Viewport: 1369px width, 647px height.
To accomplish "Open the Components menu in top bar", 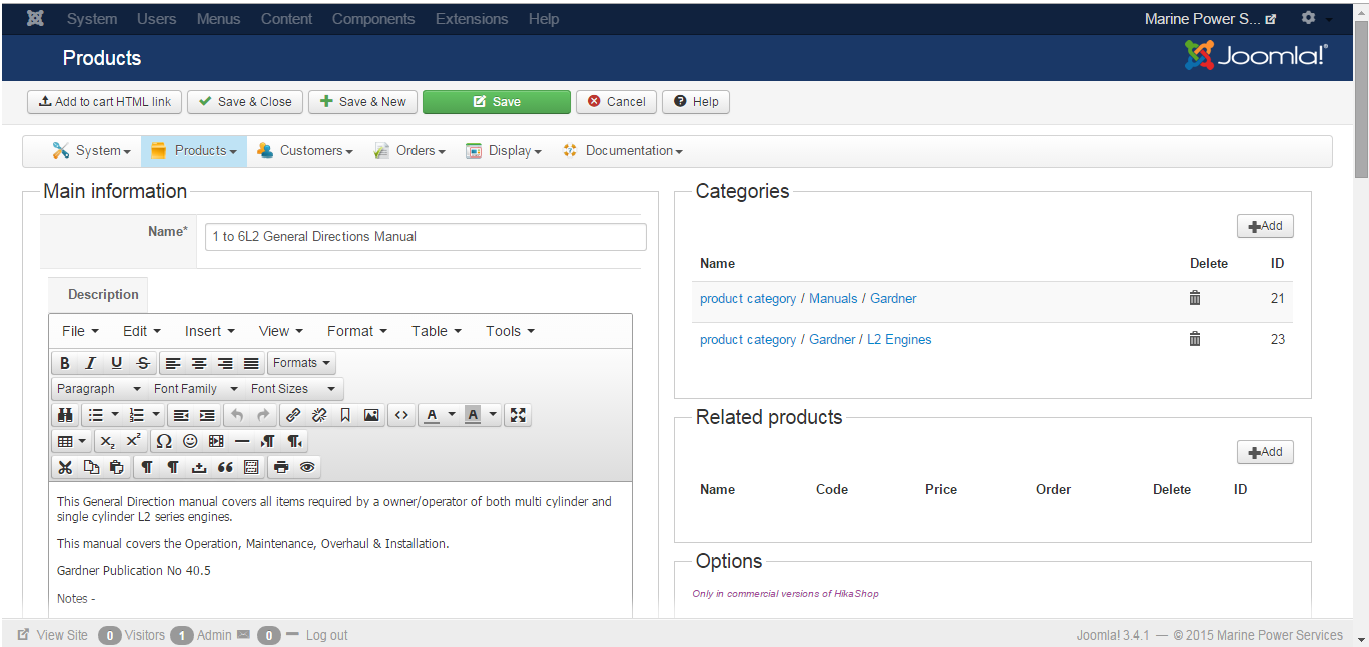I will point(373,19).
